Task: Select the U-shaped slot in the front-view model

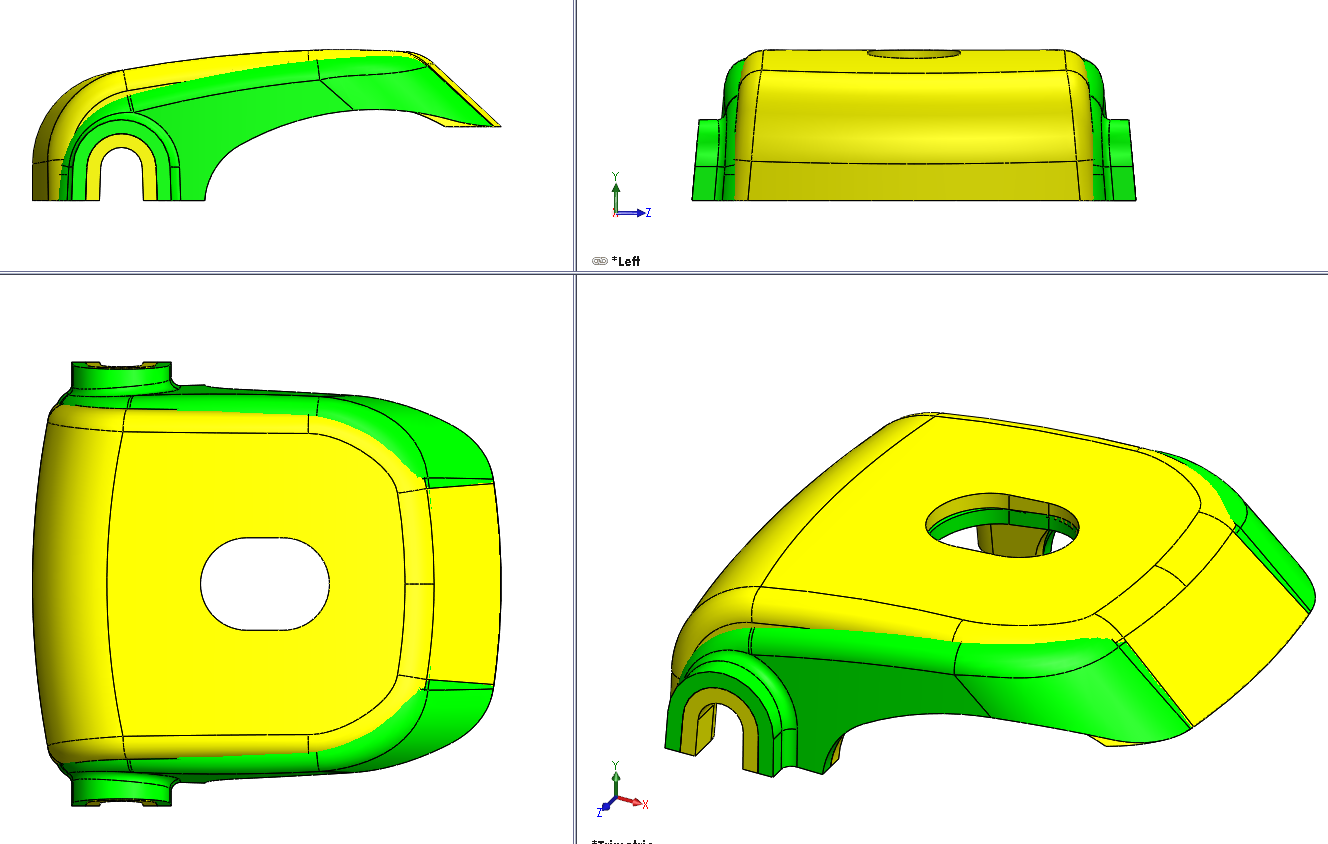Action: [x=121, y=174]
